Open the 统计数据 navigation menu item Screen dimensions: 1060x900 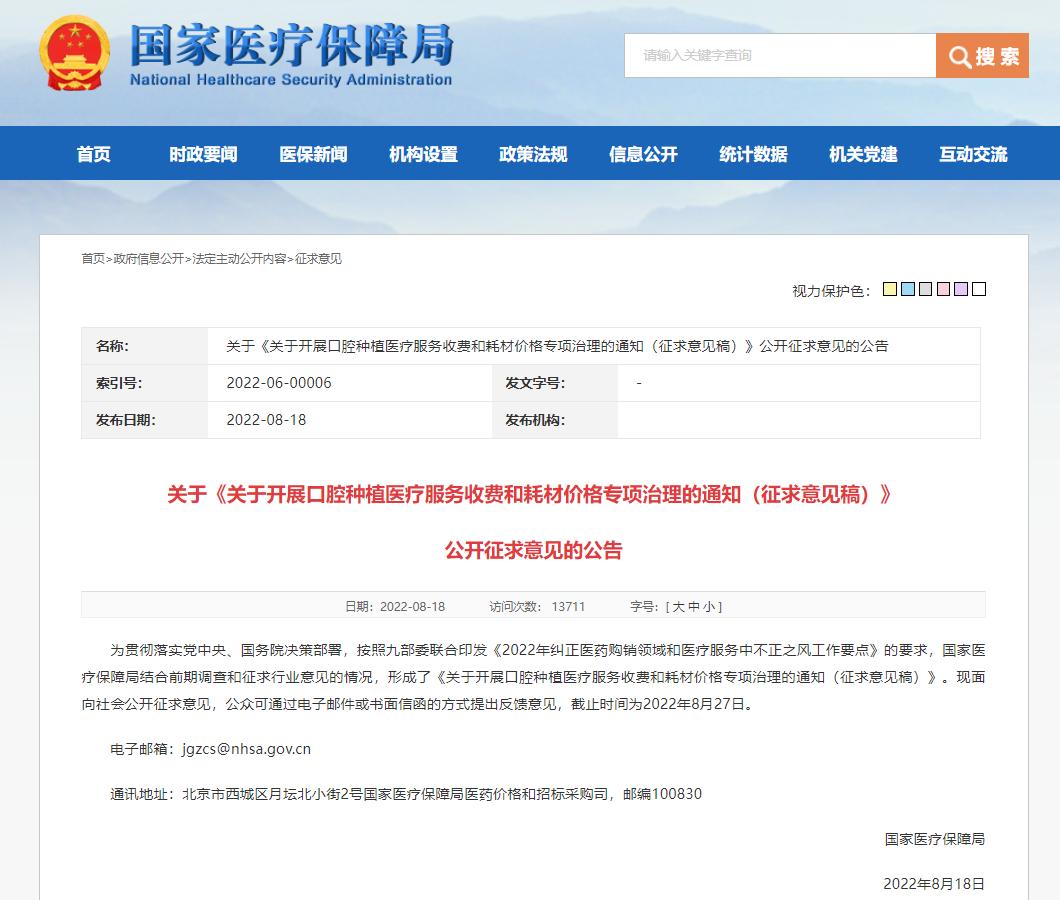pos(751,153)
